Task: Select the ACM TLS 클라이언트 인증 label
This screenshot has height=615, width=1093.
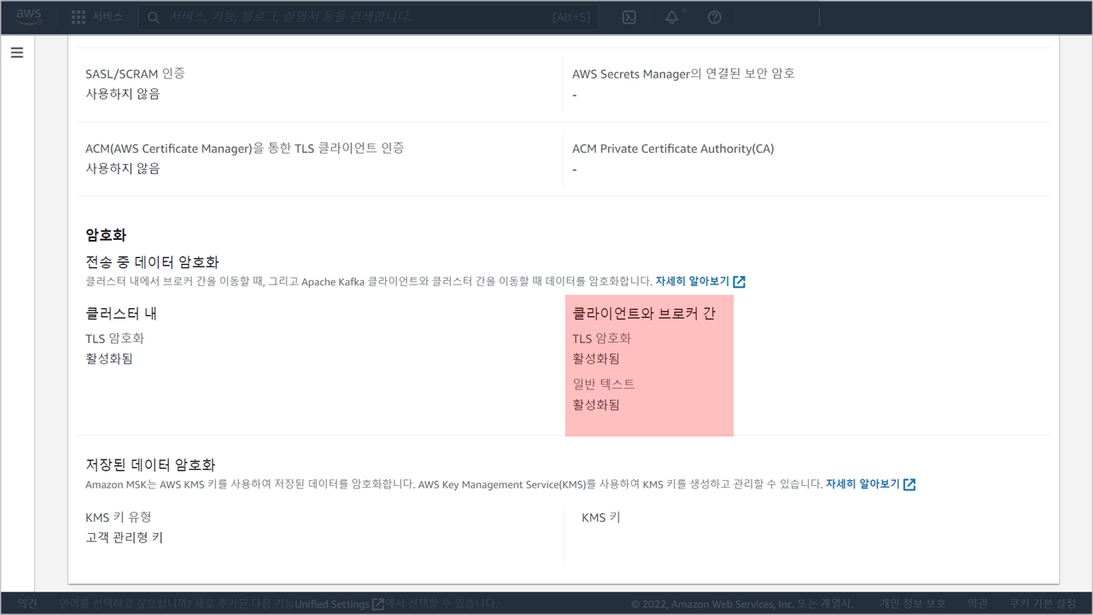Action: [x=245, y=148]
